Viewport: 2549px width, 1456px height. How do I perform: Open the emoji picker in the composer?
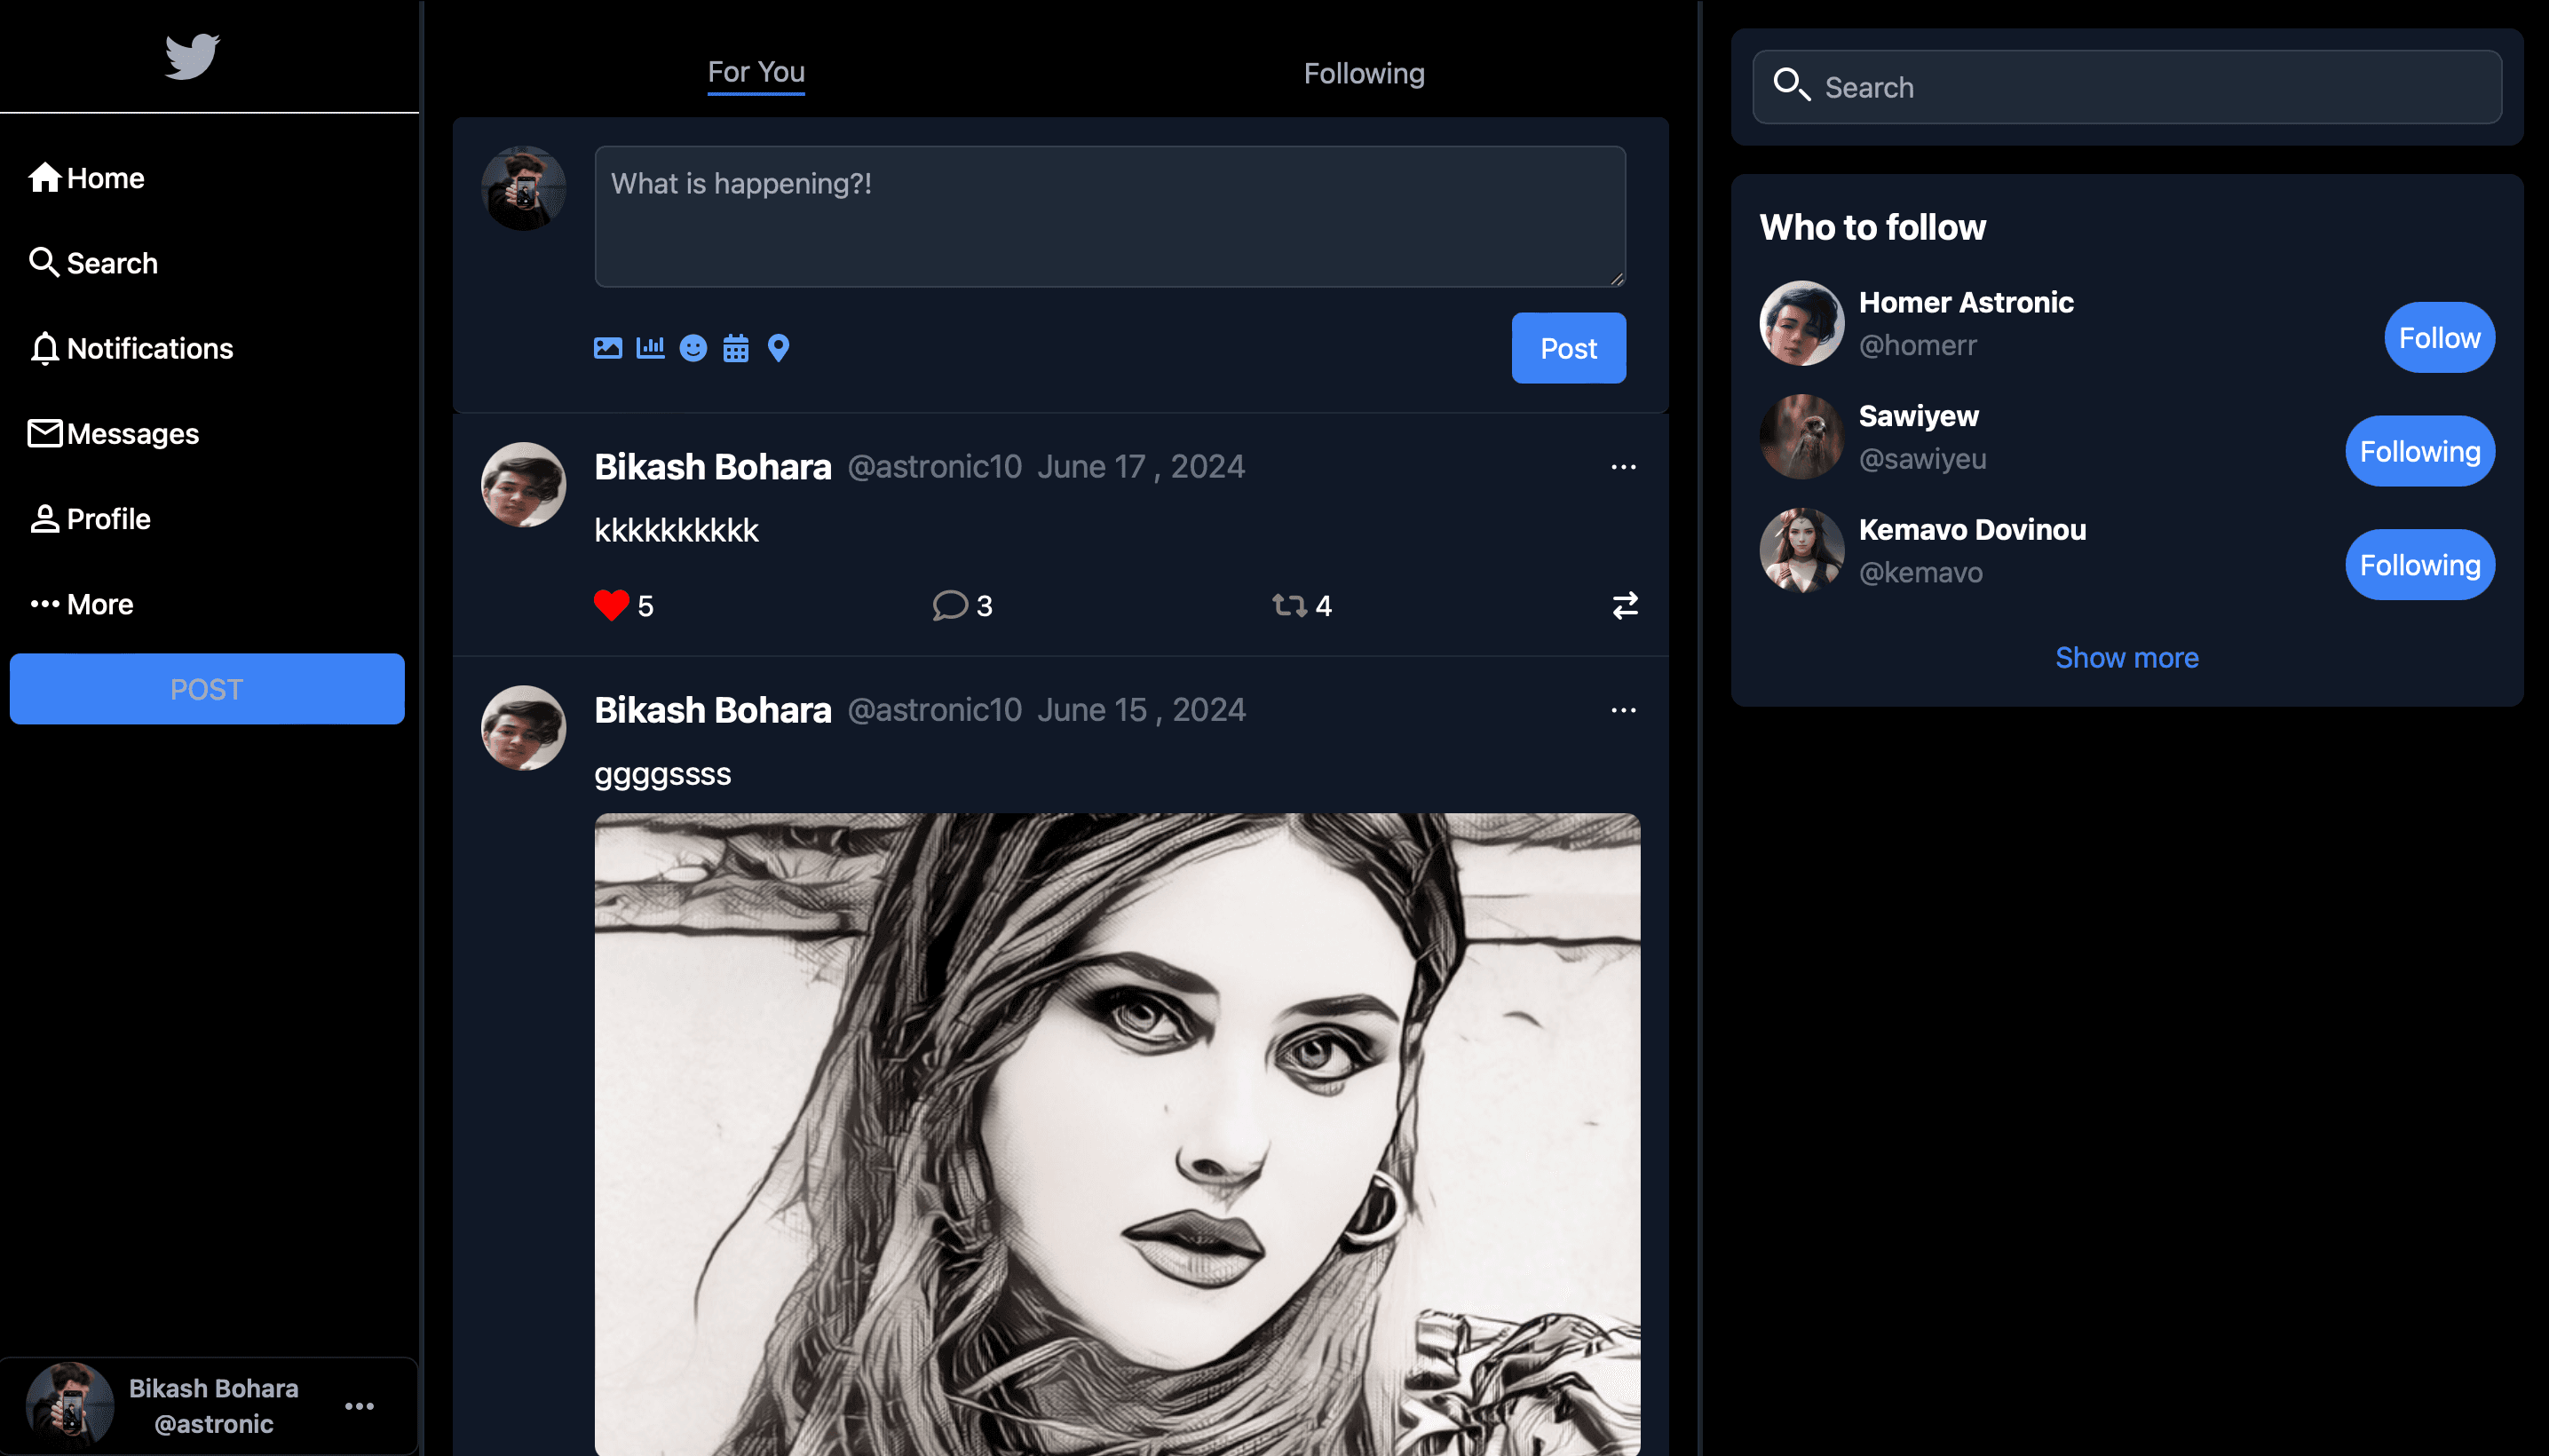[x=693, y=348]
